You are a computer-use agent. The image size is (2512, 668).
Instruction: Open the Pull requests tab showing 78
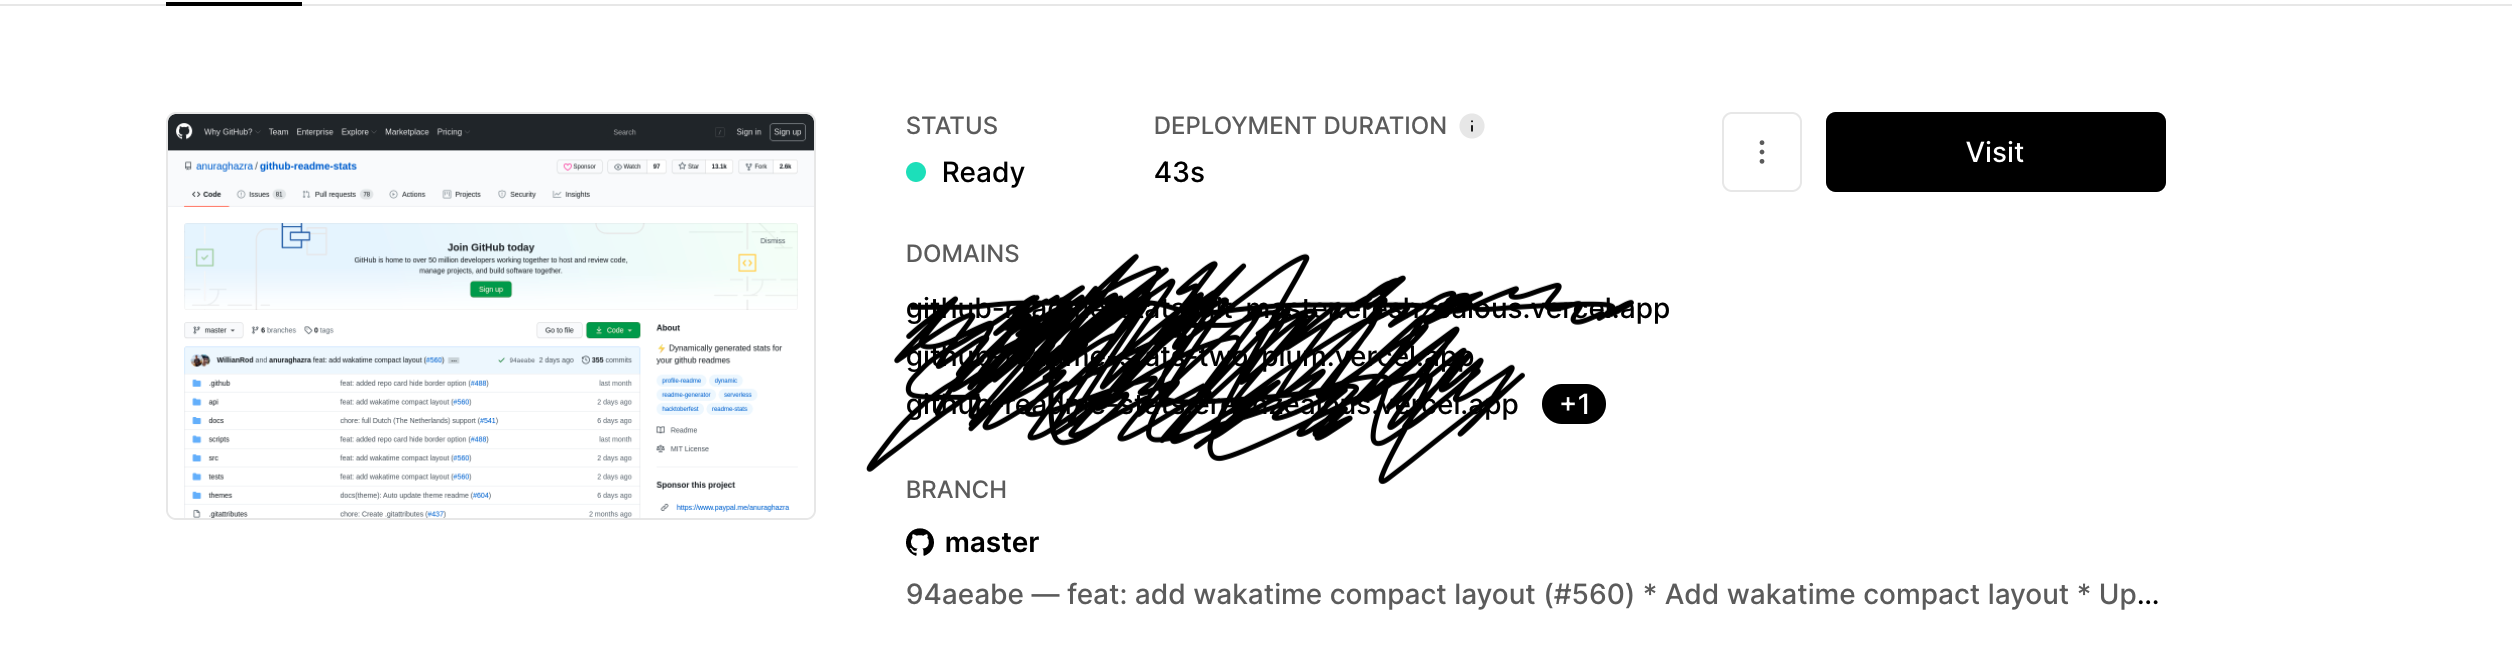click(336, 194)
